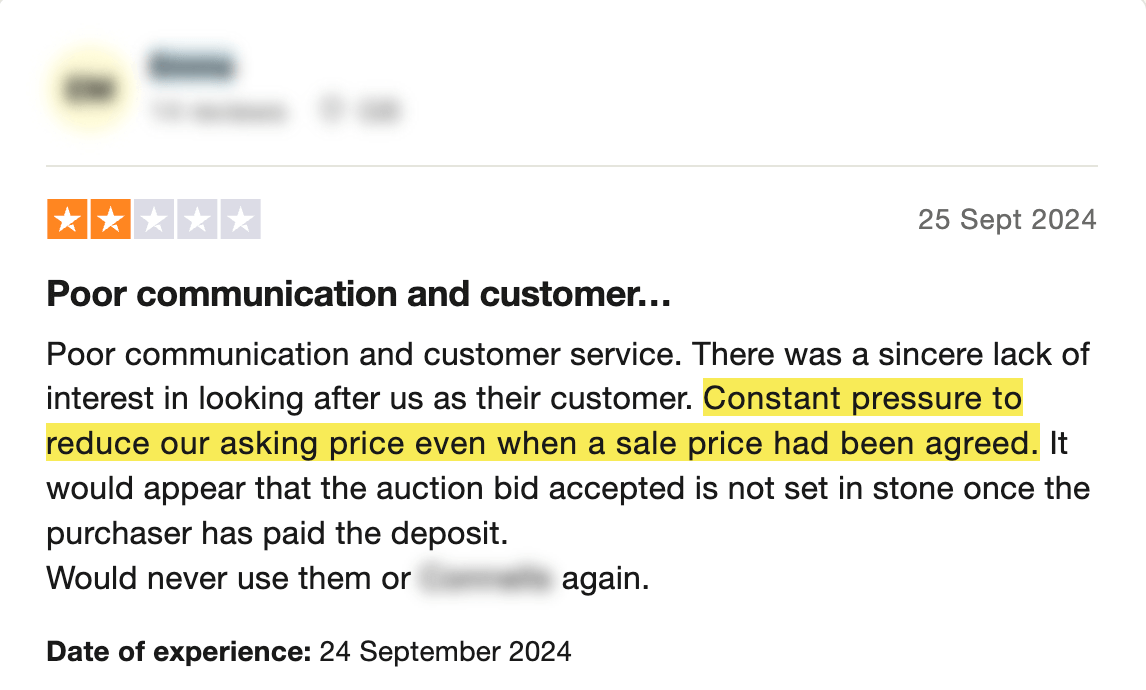Click the first orange rating star
The image size is (1146, 690).
click(67, 220)
